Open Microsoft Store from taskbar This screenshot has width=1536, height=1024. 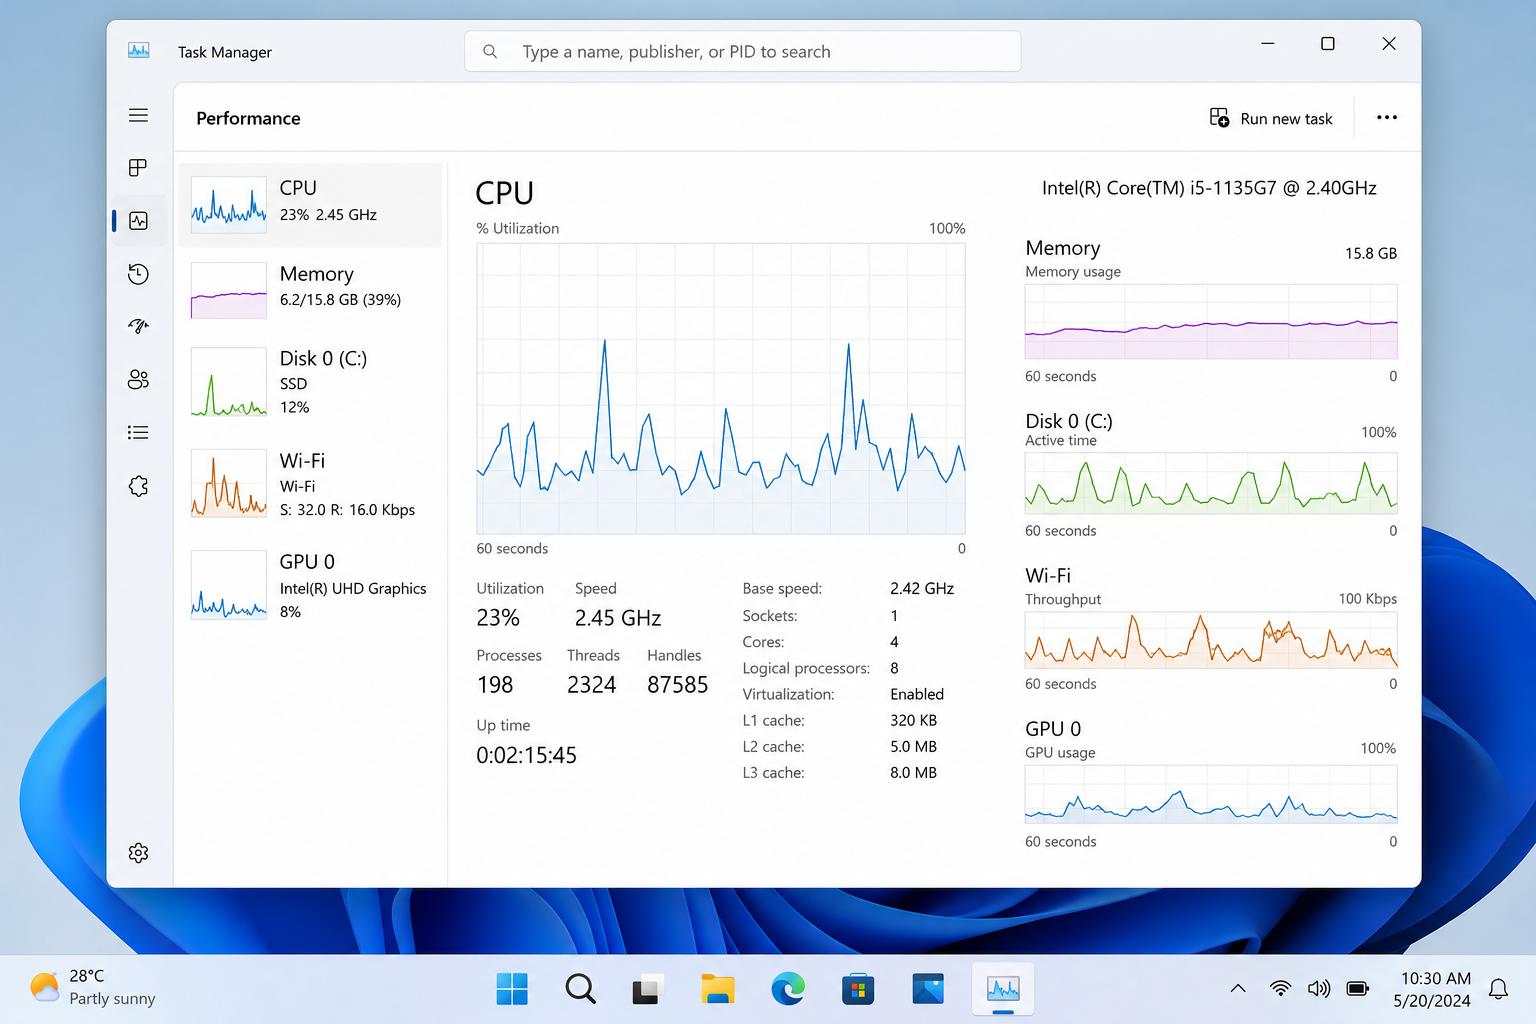858,989
